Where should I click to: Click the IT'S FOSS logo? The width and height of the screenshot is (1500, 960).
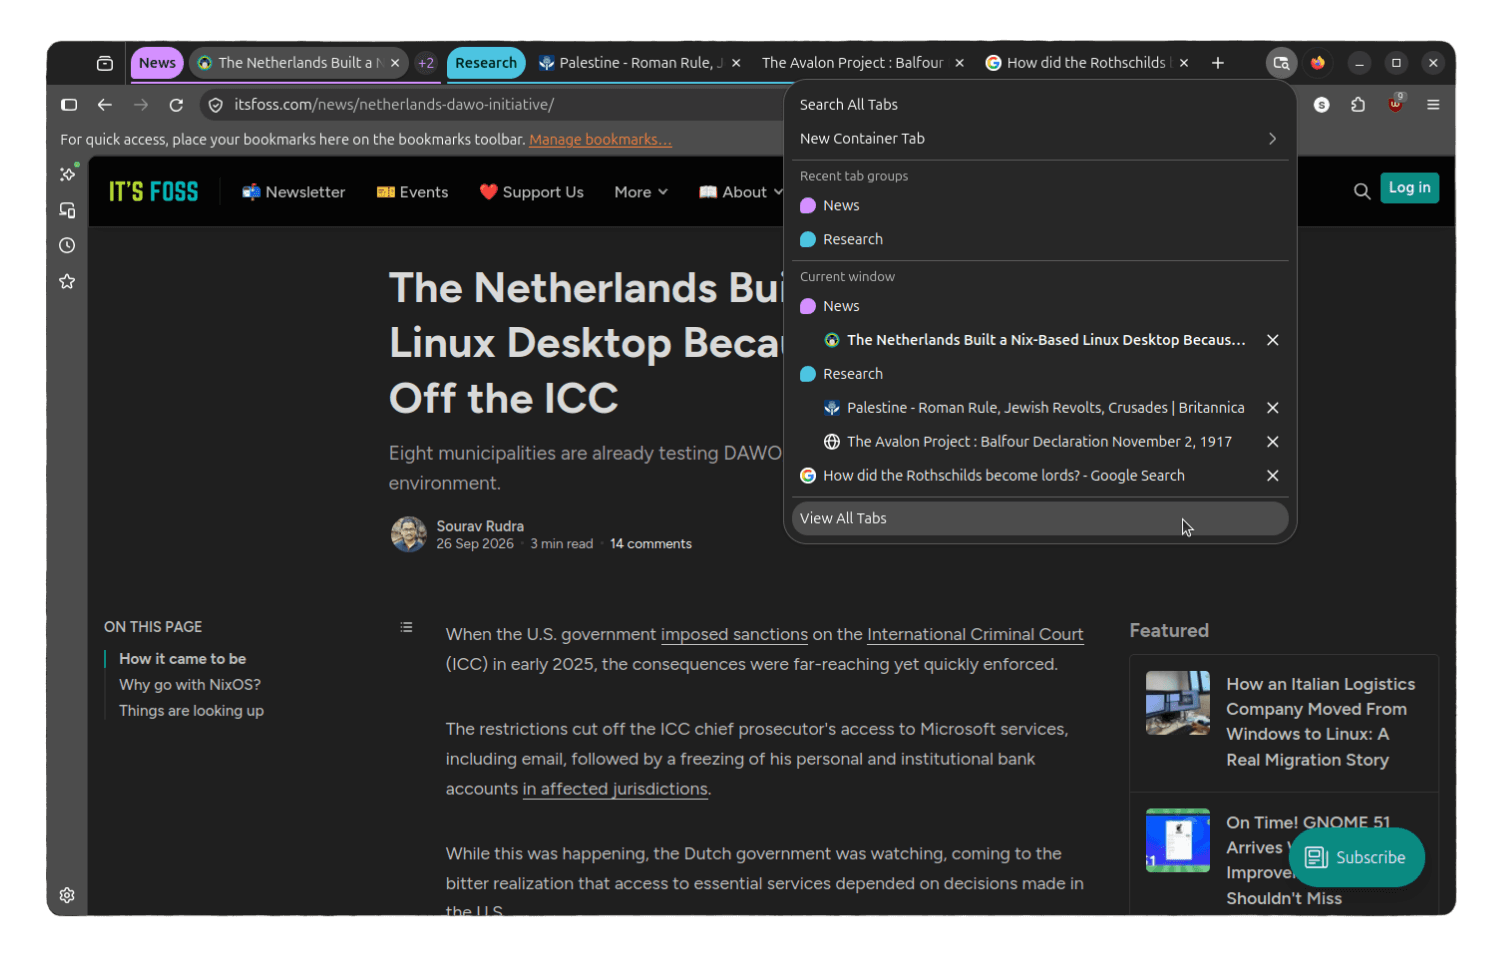153,192
